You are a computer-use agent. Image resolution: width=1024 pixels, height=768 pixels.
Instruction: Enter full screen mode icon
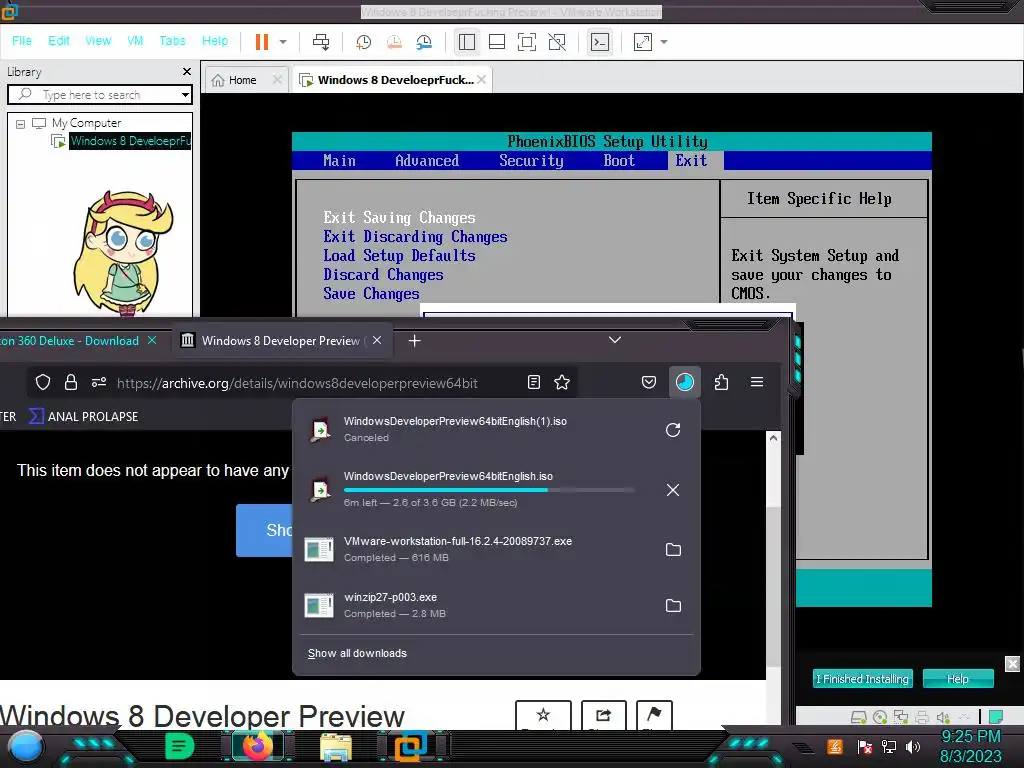(527, 42)
